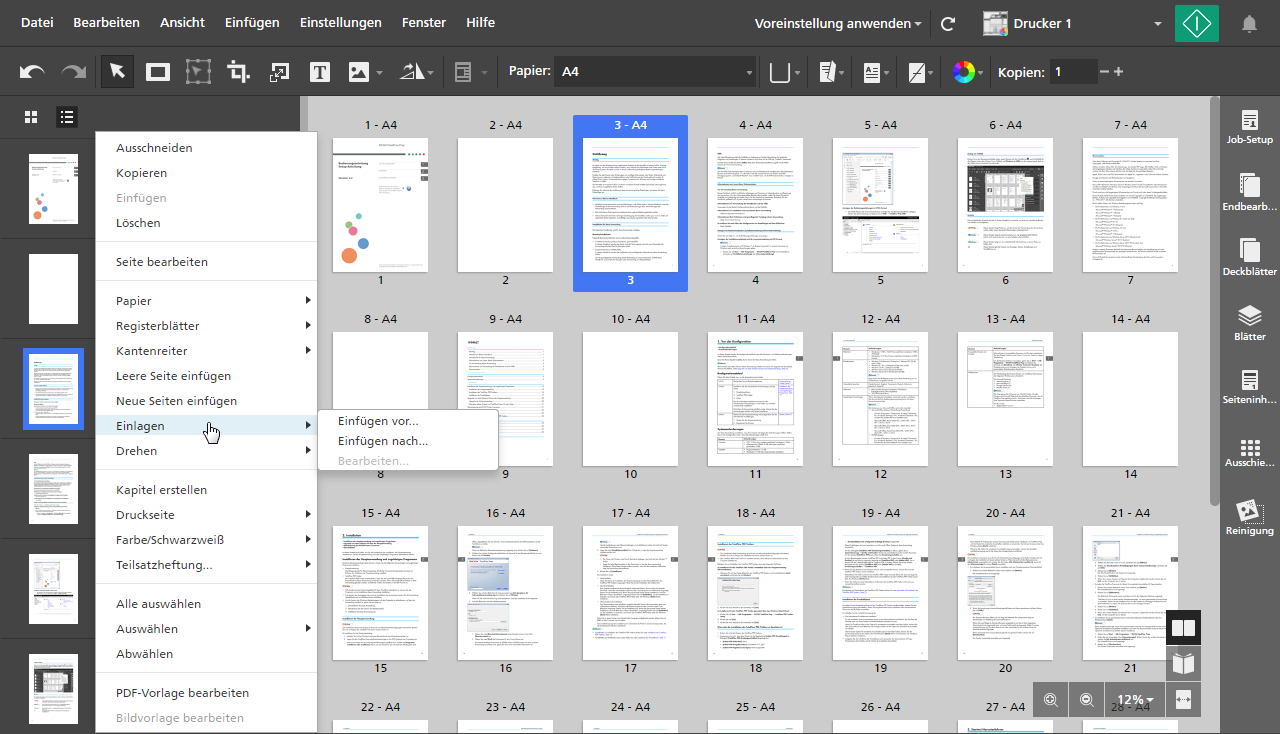
Task: Select page 5 thumbnail
Action: (880, 206)
